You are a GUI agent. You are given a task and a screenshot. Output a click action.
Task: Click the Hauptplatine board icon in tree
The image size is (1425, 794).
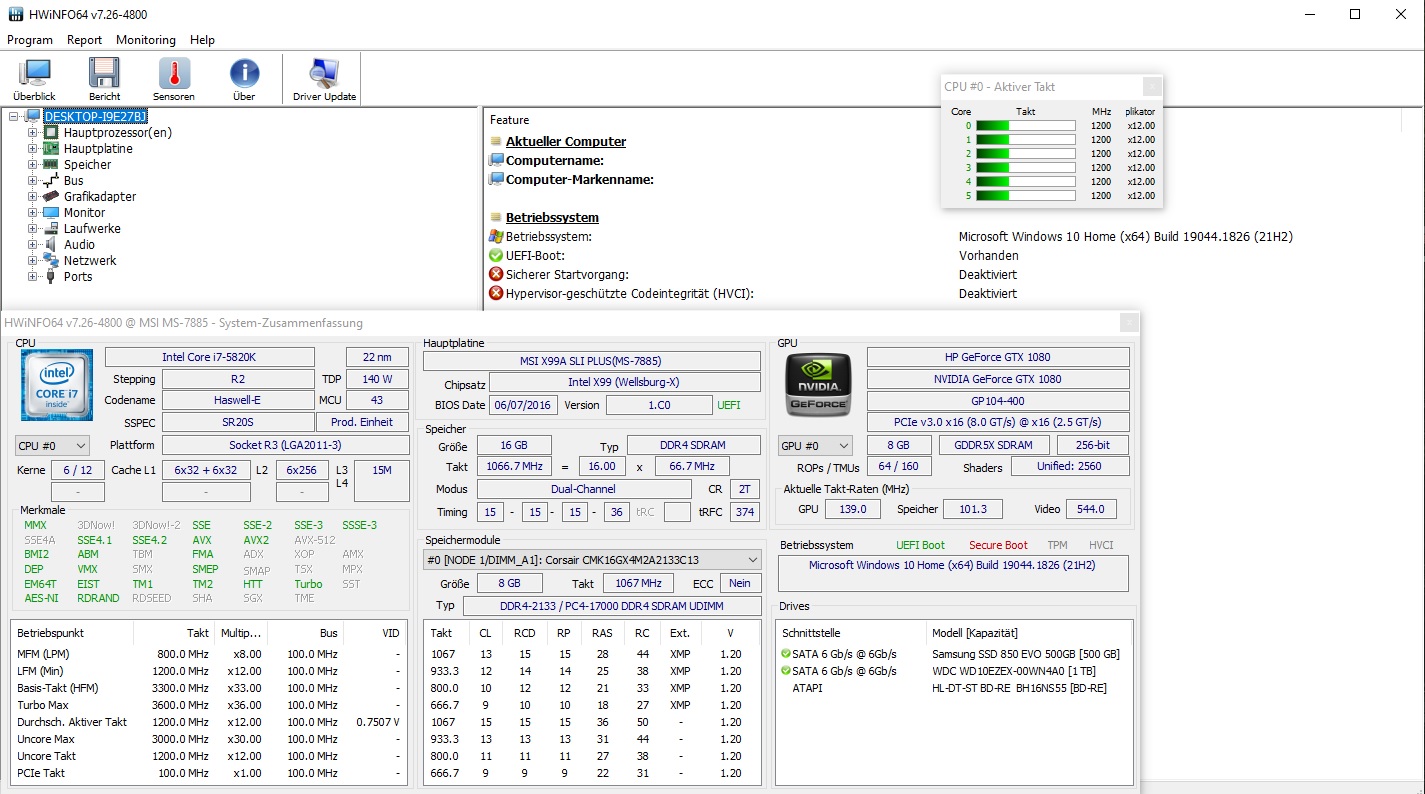(x=51, y=148)
